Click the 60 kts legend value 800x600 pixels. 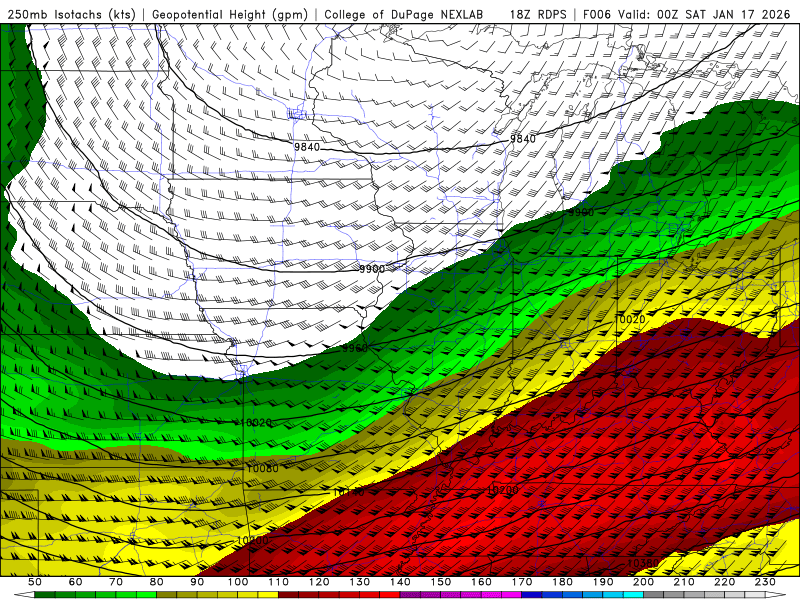[x=75, y=582]
